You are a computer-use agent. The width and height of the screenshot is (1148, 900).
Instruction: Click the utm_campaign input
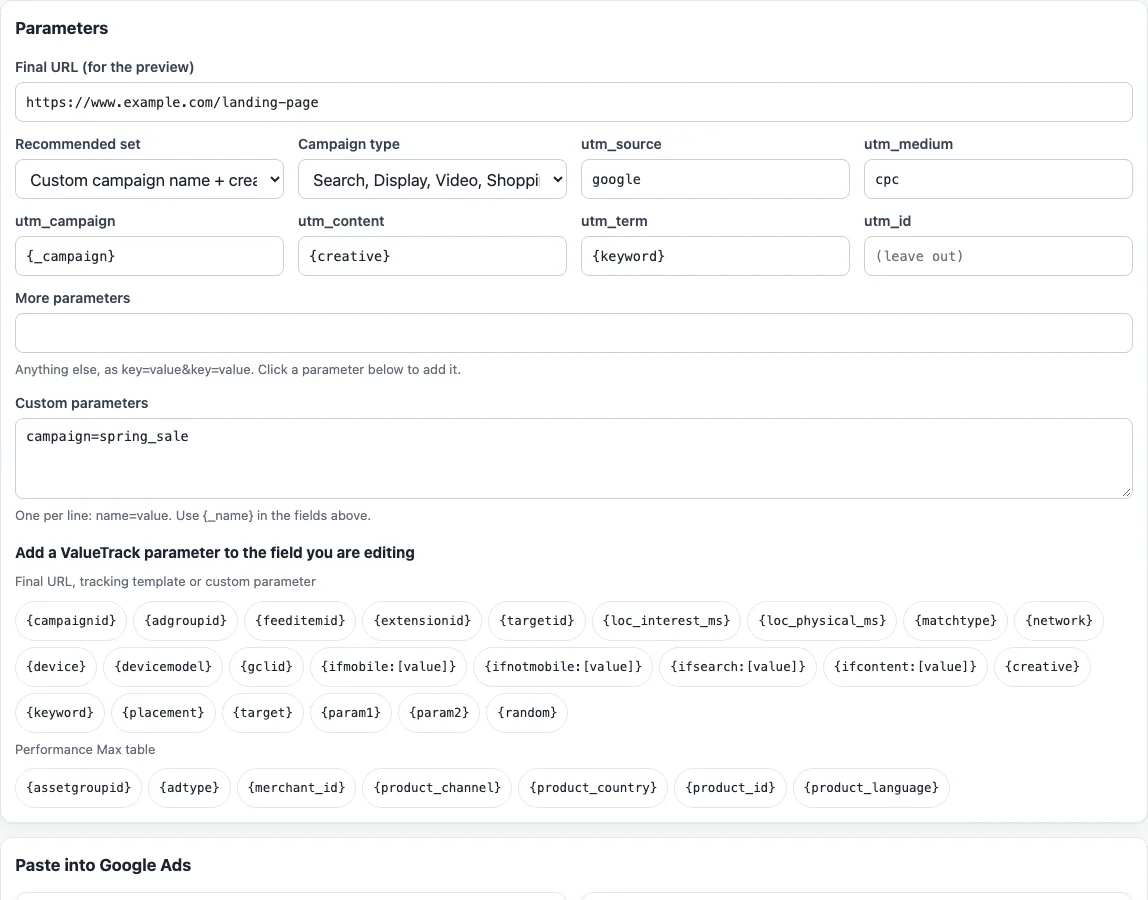(x=149, y=256)
